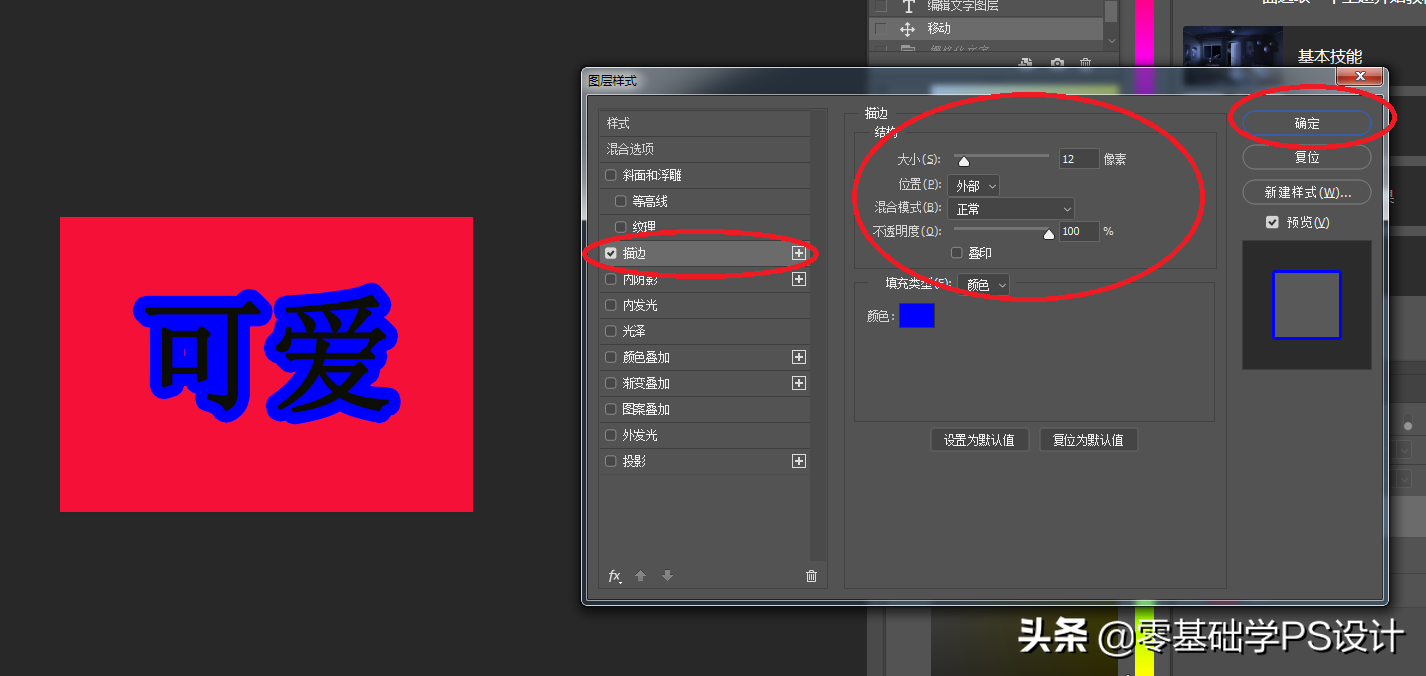Select the 外发光 row label
This screenshot has height=676, width=1426.
640,435
